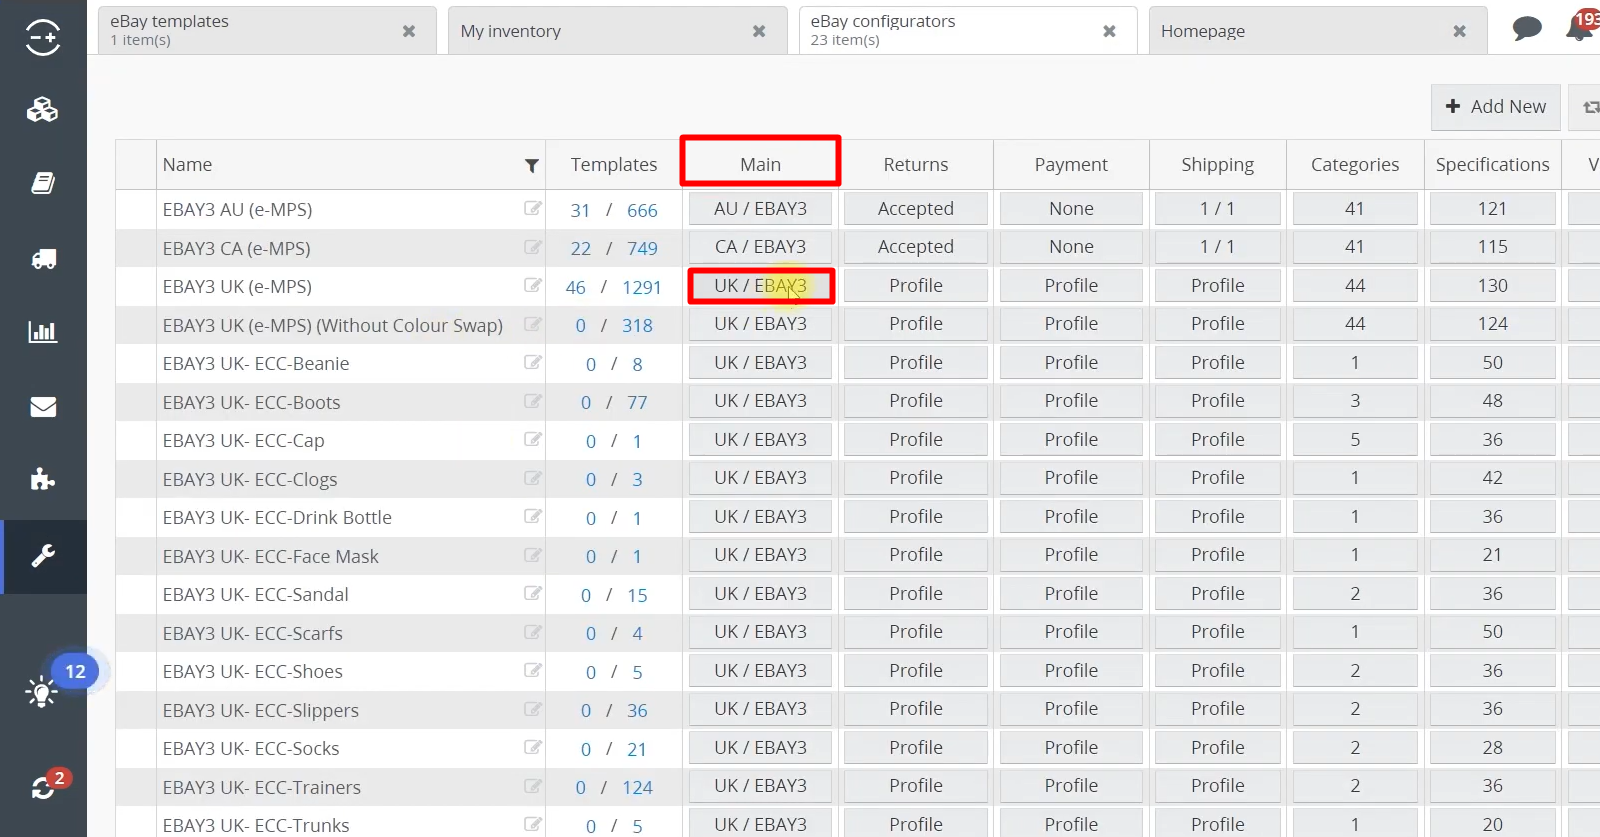Viewport: 1600px width, 837px height.
Task: Click the Add New button
Action: 1496,107
